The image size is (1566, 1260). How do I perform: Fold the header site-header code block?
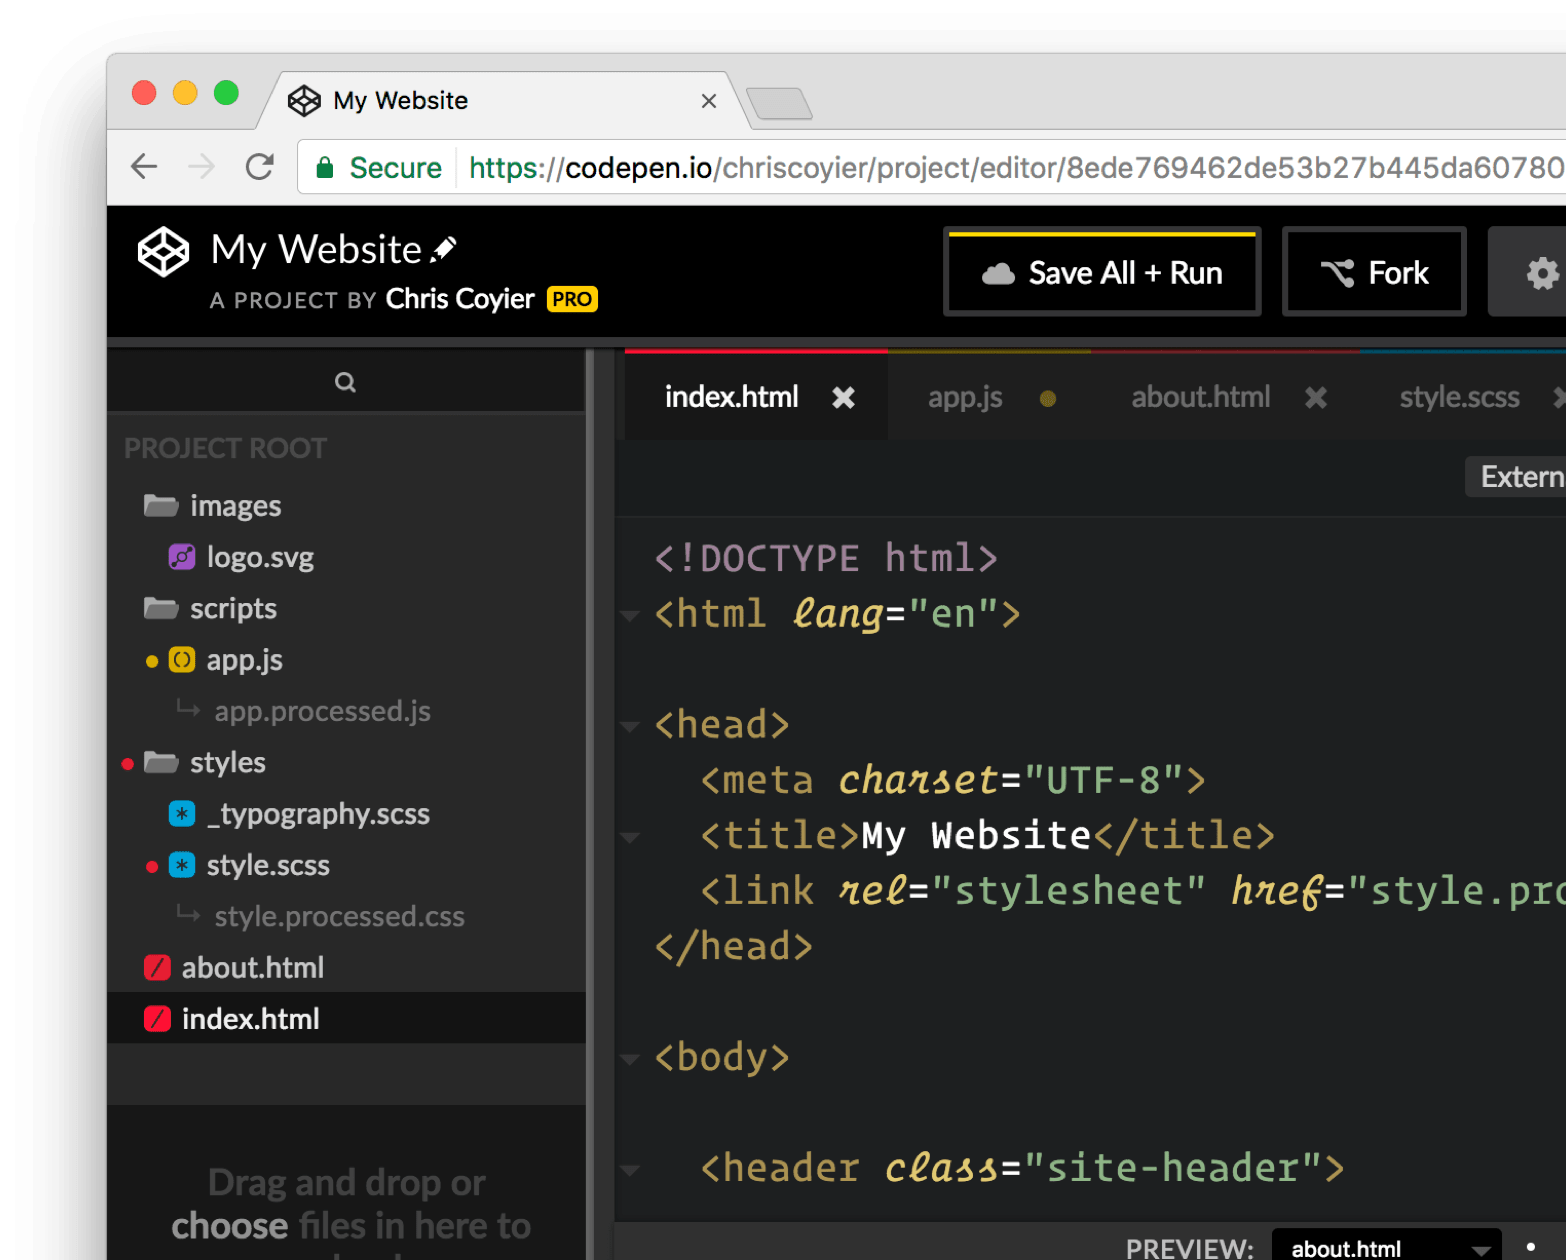click(630, 1169)
